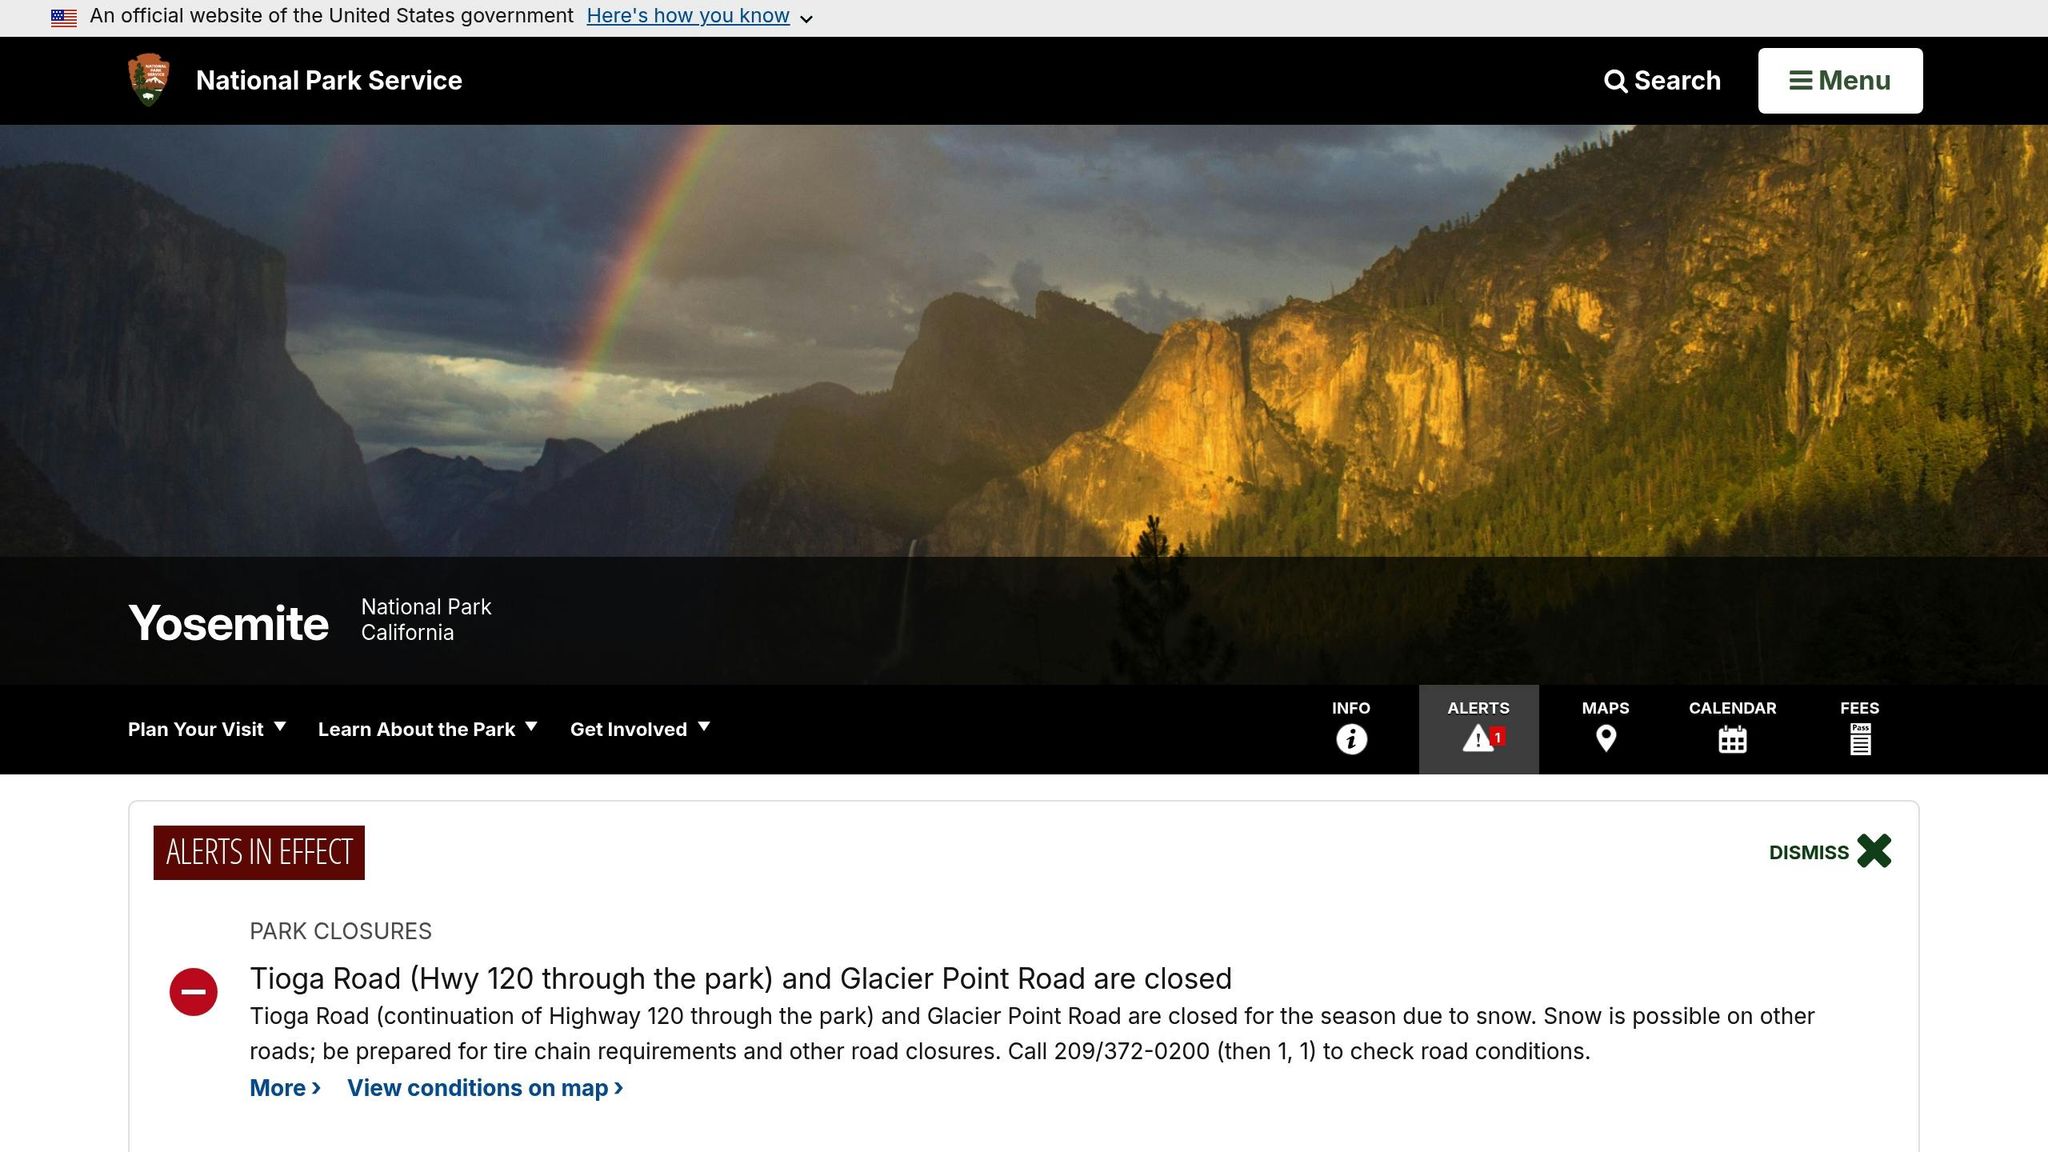Open the National Park Service home link
This screenshot has height=1152, width=2048.
[x=329, y=81]
